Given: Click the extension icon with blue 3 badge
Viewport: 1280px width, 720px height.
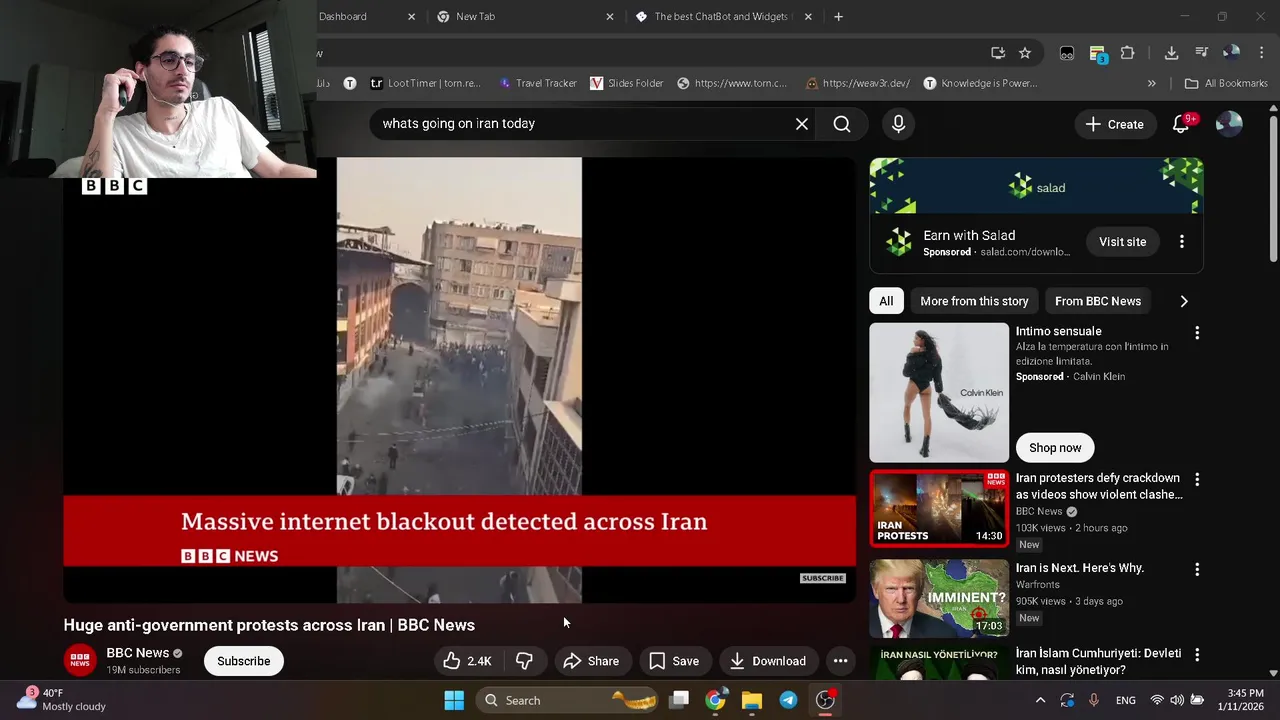Looking at the screenshot, I should point(1097,54).
